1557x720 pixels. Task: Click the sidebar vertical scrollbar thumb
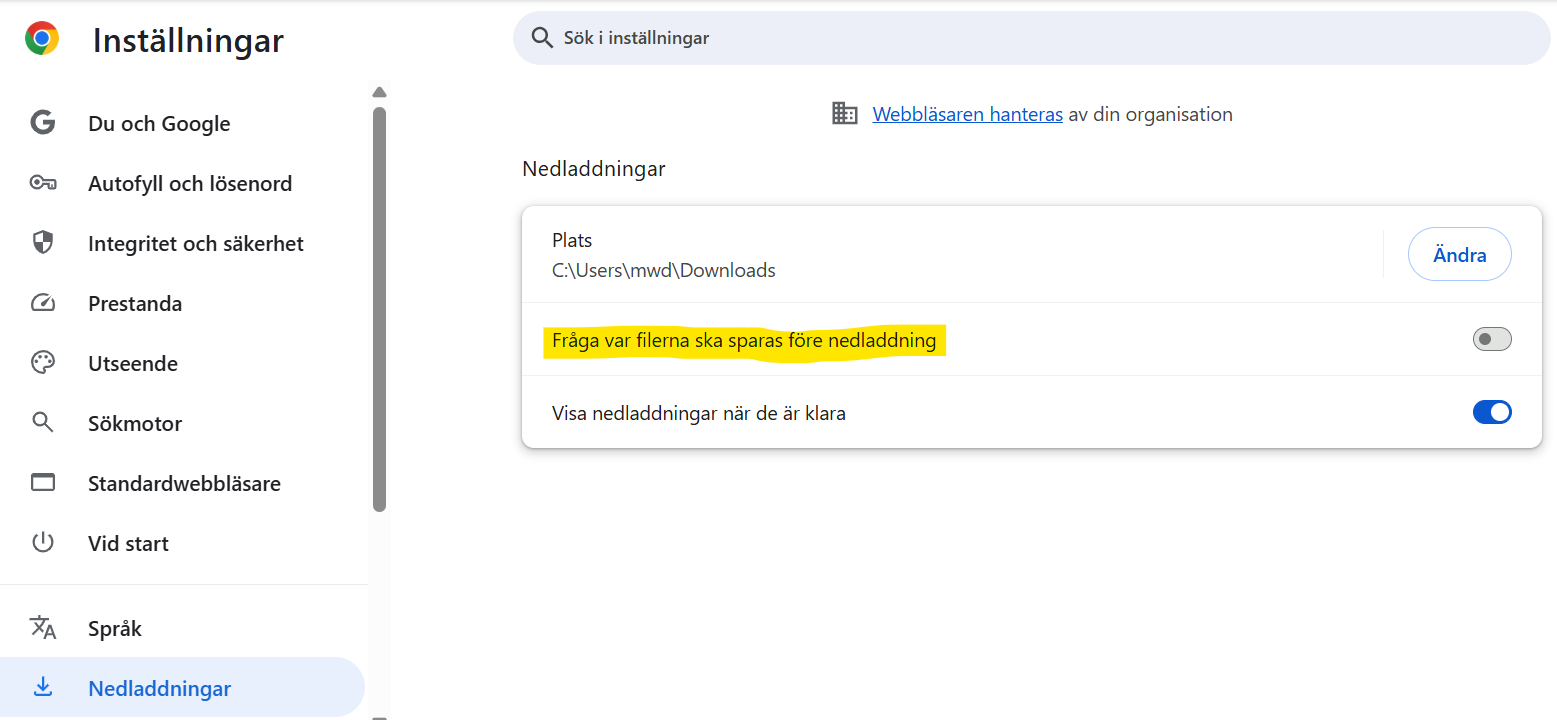pos(379,308)
